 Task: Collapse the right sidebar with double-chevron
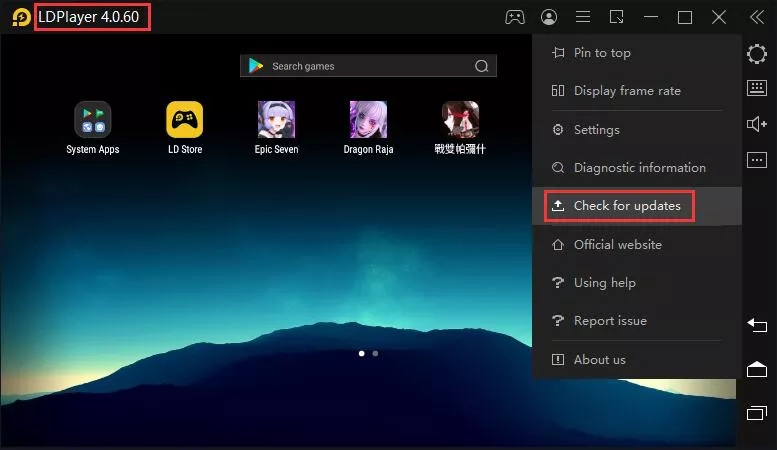point(757,17)
